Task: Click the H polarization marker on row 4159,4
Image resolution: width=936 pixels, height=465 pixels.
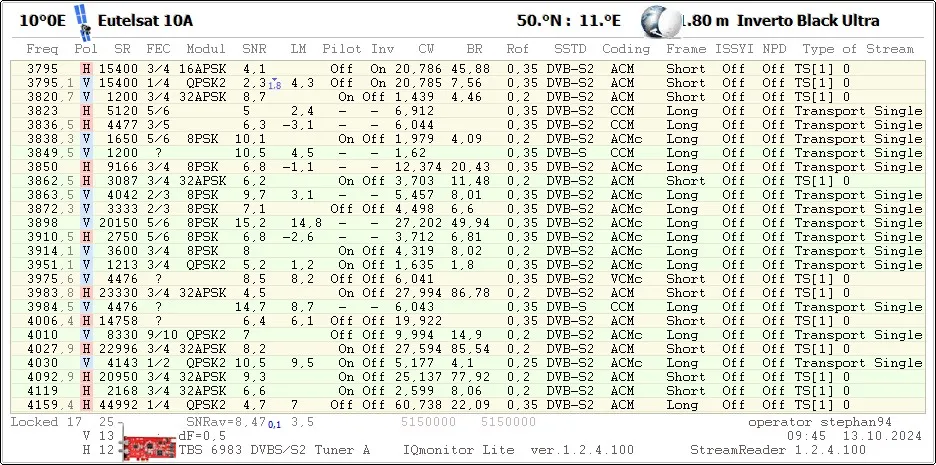Action: click(x=86, y=405)
